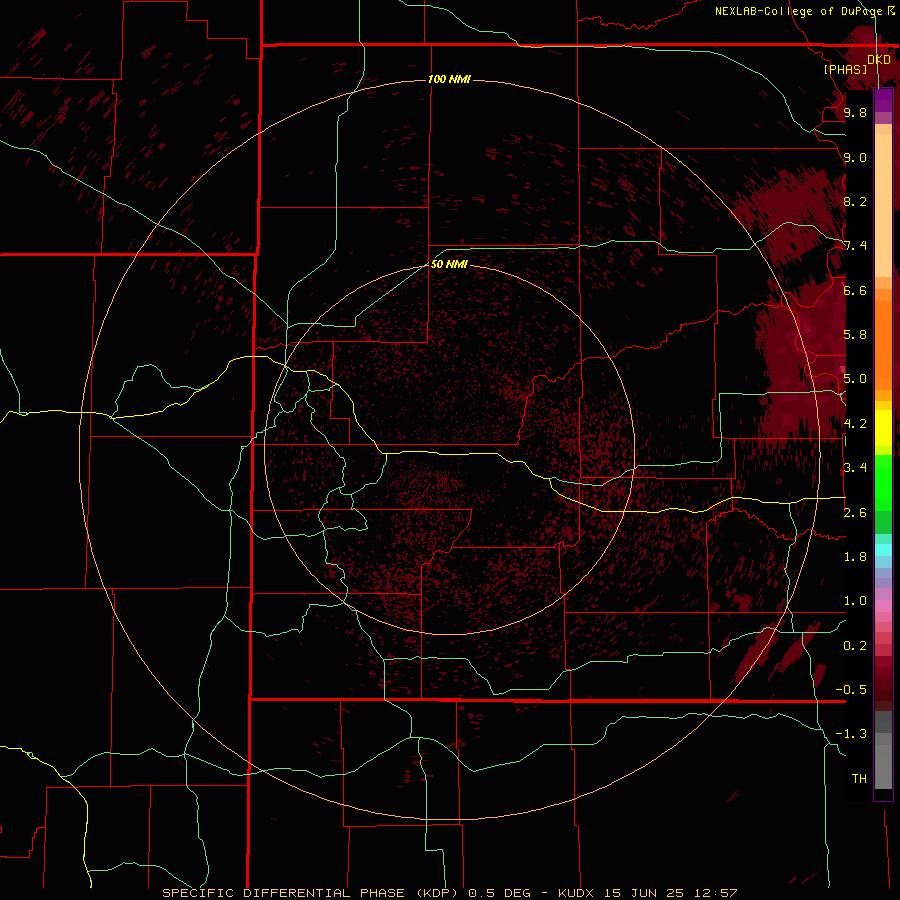Click the -0.5 value on the color scale
Viewport: 900px width, 900px height.
(x=851, y=690)
